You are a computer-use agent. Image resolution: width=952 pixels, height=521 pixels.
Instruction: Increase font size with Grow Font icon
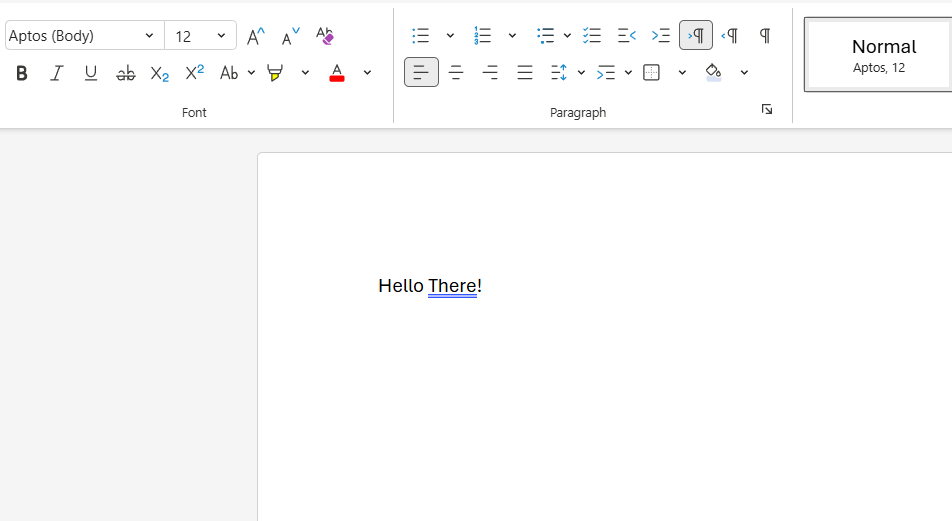pyautogui.click(x=256, y=36)
